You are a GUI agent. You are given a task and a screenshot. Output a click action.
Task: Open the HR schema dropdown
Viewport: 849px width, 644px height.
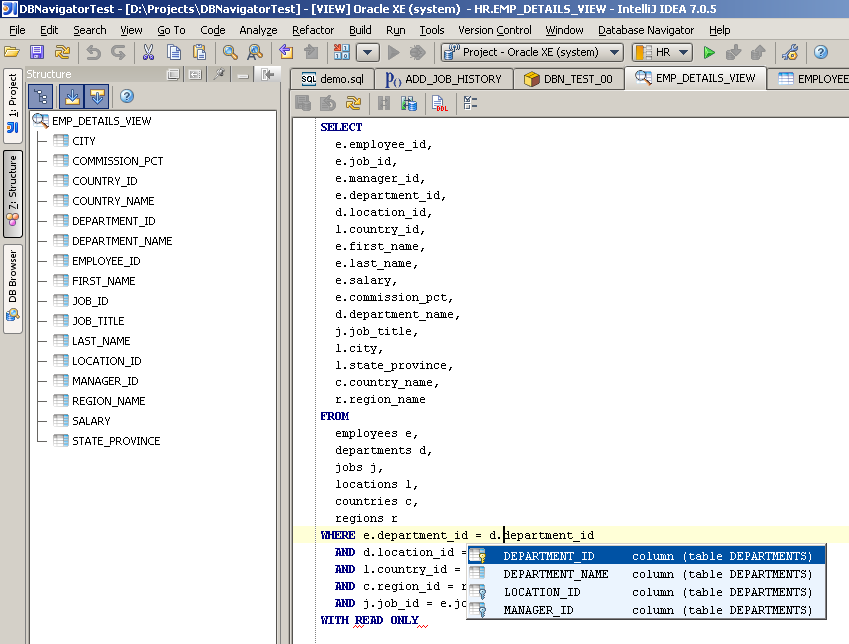(x=662, y=53)
